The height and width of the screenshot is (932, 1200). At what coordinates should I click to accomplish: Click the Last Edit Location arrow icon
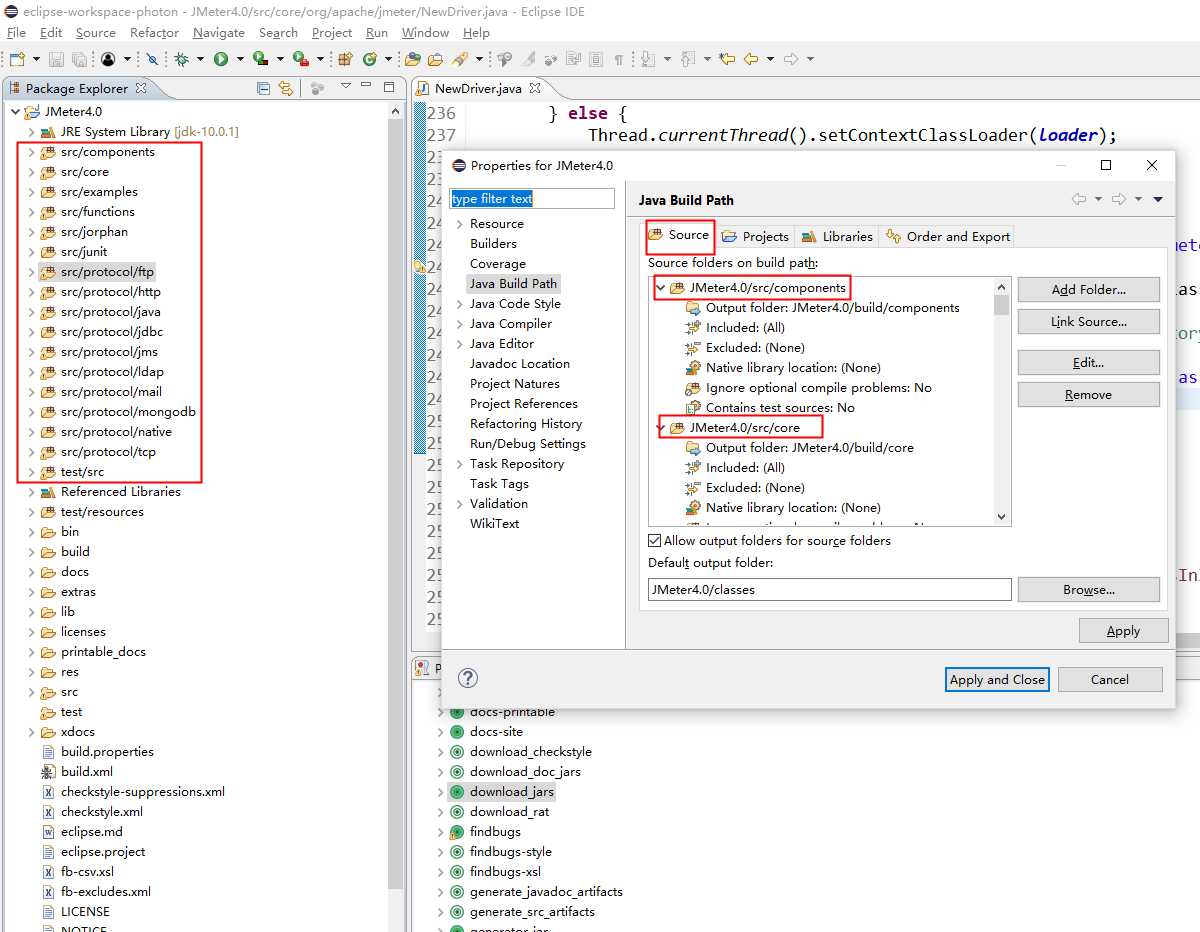tap(727, 60)
